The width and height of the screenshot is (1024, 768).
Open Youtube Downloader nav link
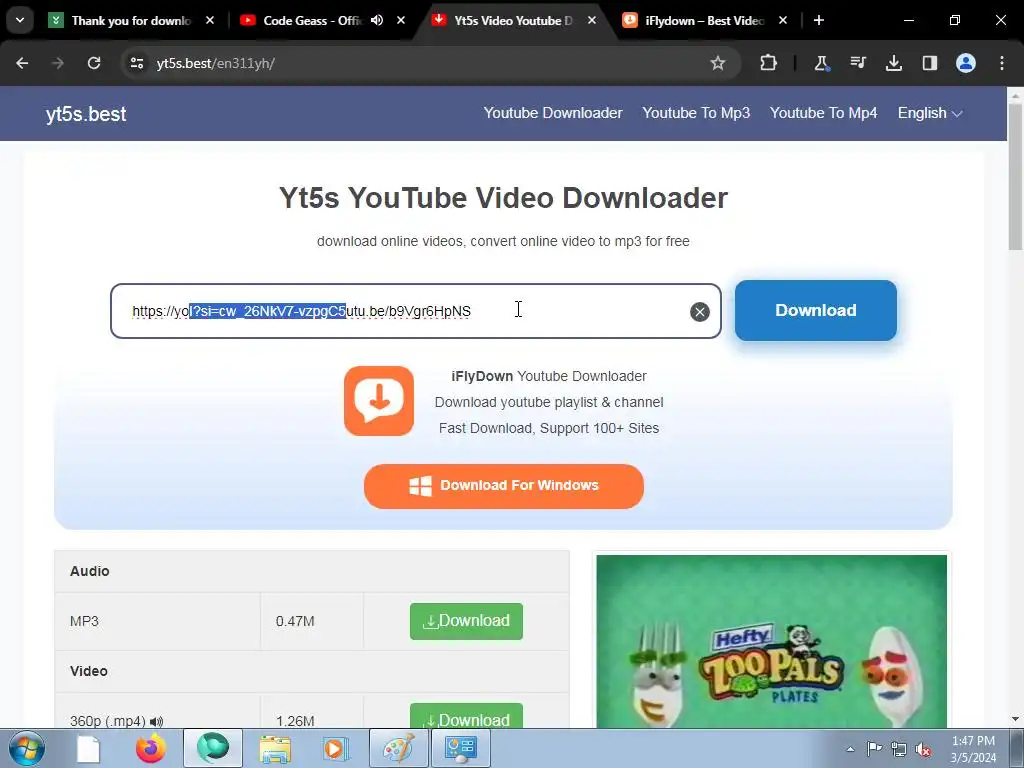[x=553, y=113]
